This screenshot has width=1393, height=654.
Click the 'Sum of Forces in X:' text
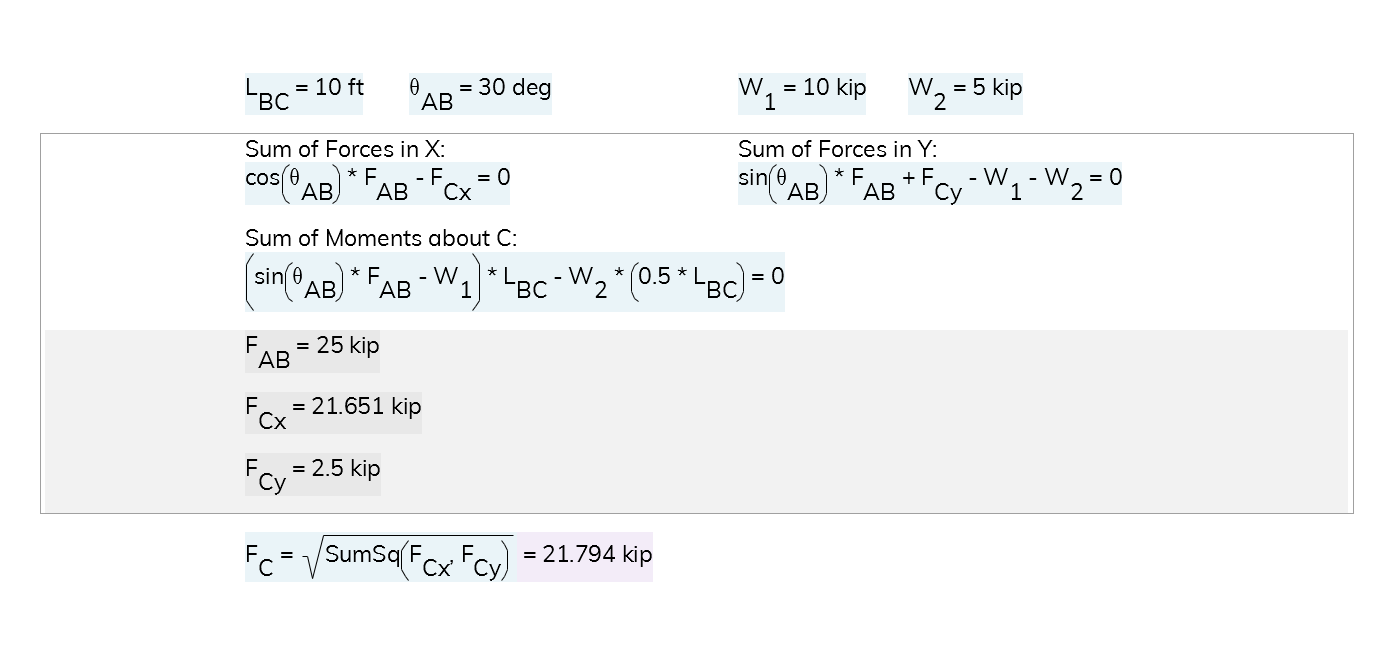[x=345, y=149]
